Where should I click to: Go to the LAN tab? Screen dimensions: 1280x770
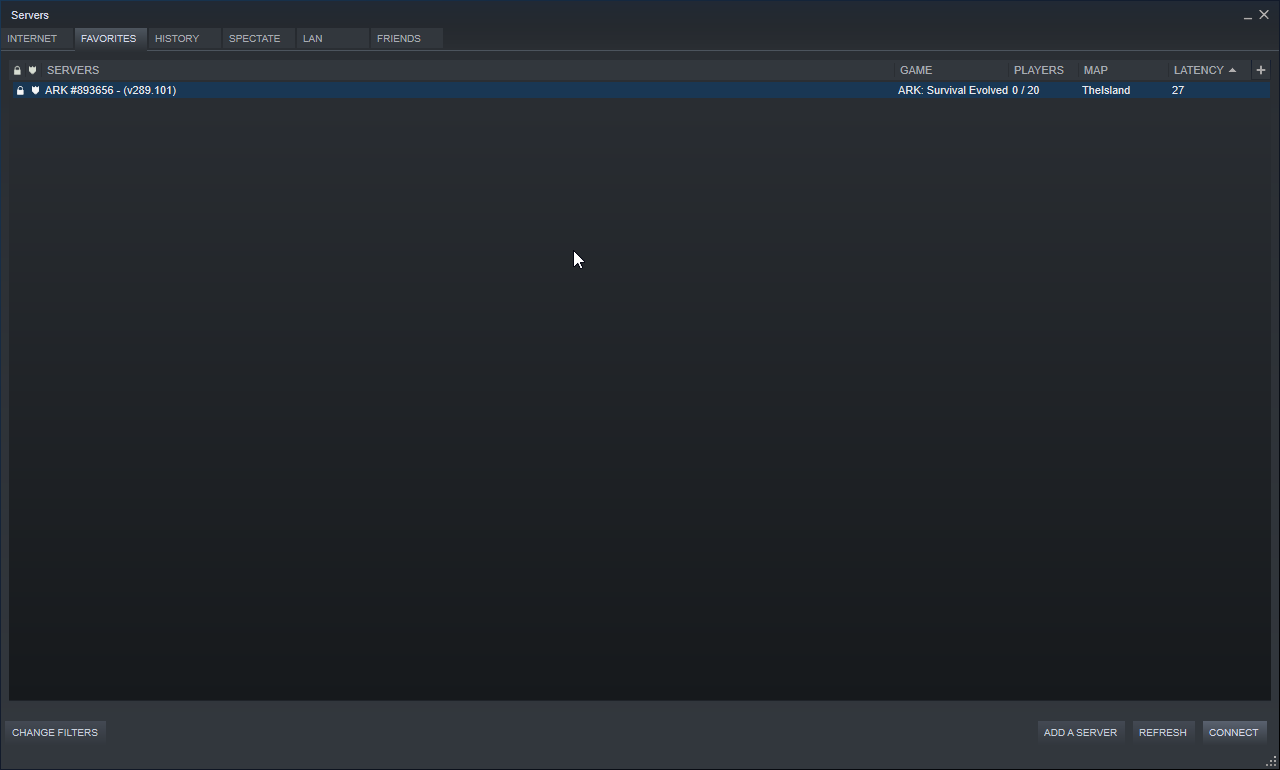[x=313, y=38]
